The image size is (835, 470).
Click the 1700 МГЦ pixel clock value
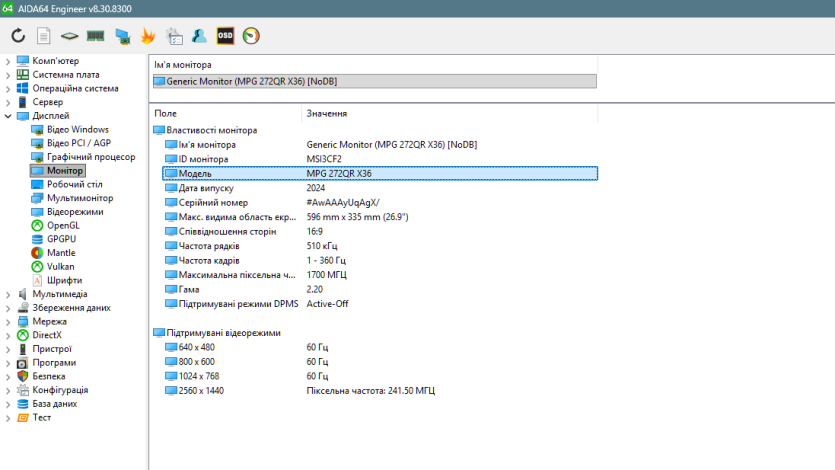point(326,275)
